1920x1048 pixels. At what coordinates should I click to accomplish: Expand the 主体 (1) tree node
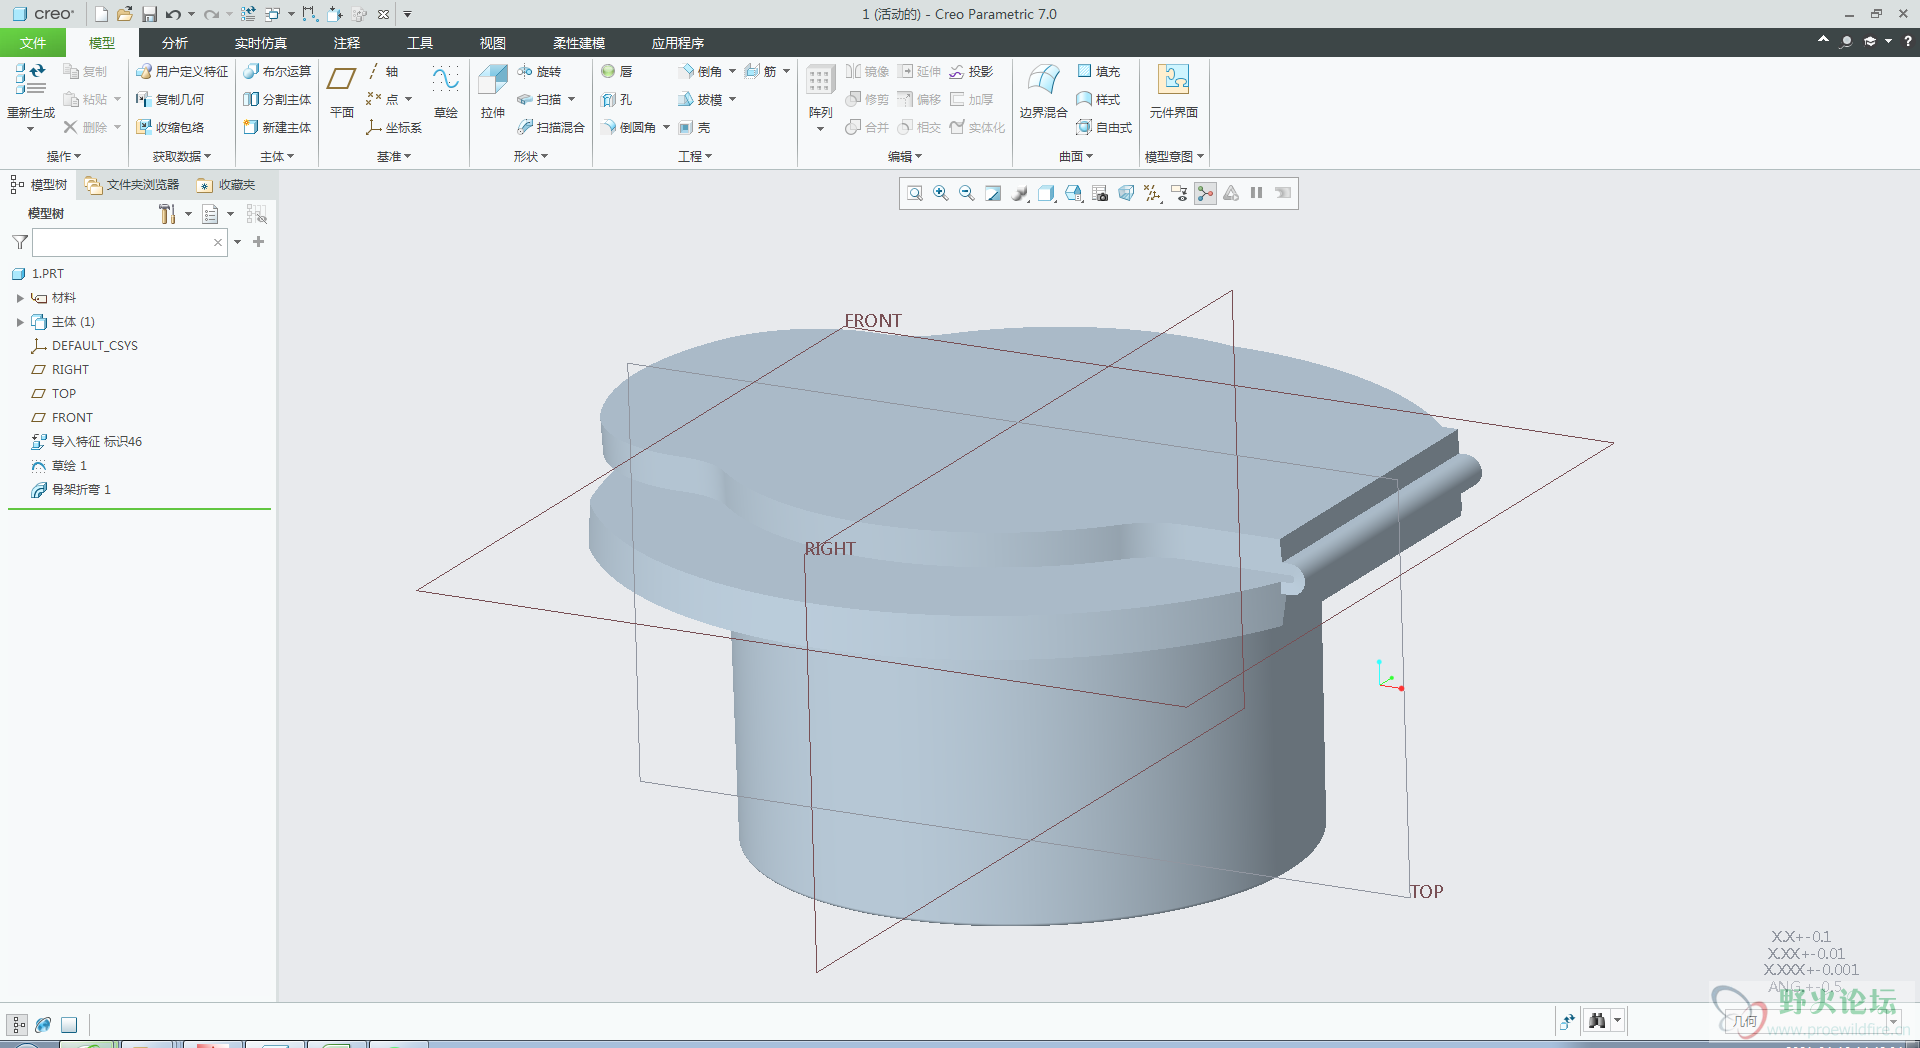(x=20, y=322)
